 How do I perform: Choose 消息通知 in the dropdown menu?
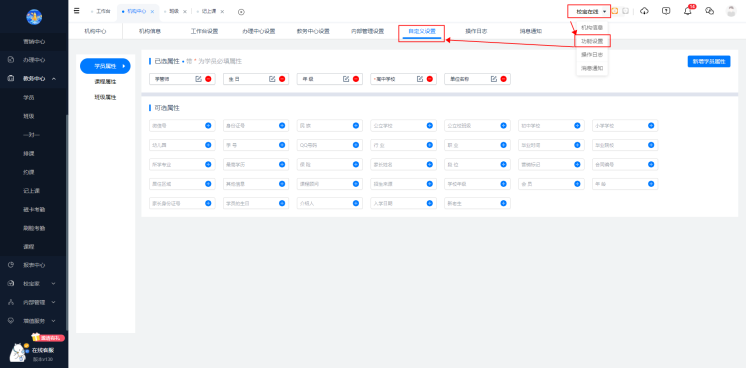click(592, 68)
